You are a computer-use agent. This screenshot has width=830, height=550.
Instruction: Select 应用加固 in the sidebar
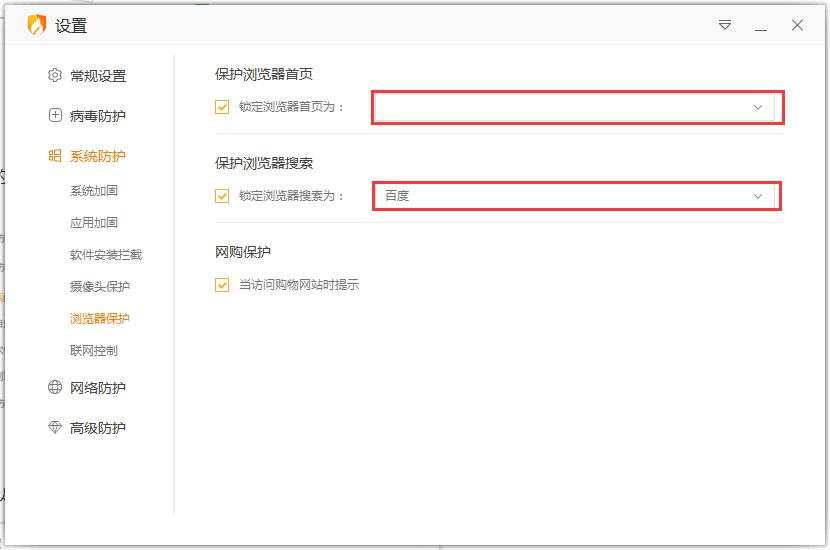point(94,223)
